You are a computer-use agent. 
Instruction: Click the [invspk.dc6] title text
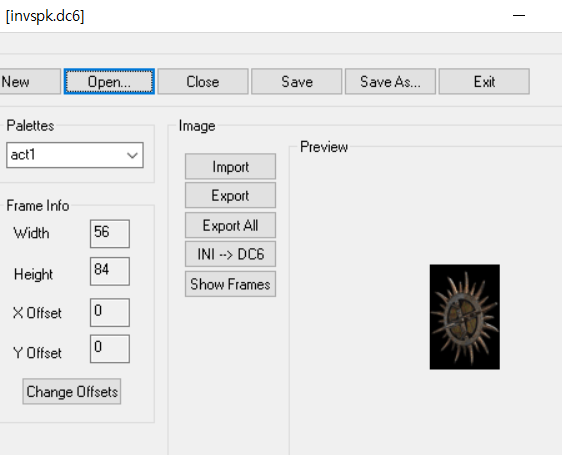click(x=45, y=16)
